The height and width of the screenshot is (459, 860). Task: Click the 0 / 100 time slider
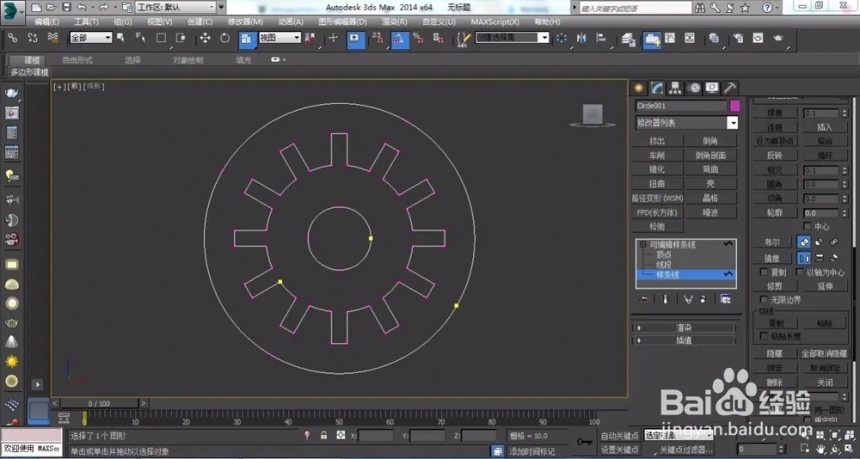click(99, 404)
